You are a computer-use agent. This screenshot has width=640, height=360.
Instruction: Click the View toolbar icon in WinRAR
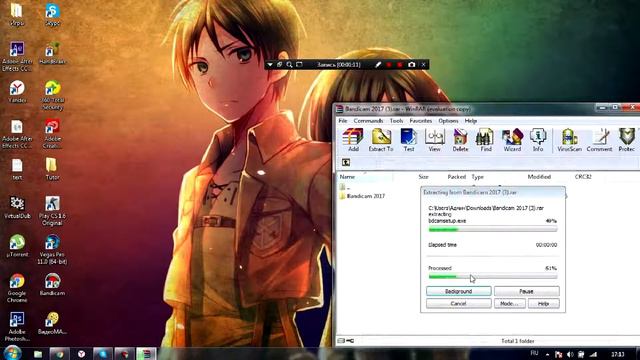[x=434, y=140]
